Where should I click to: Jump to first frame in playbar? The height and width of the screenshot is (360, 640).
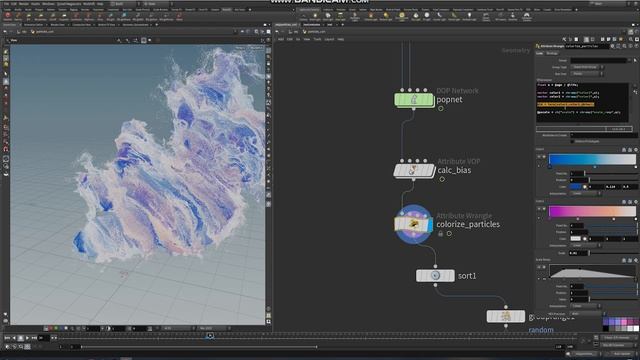(x=7, y=338)
